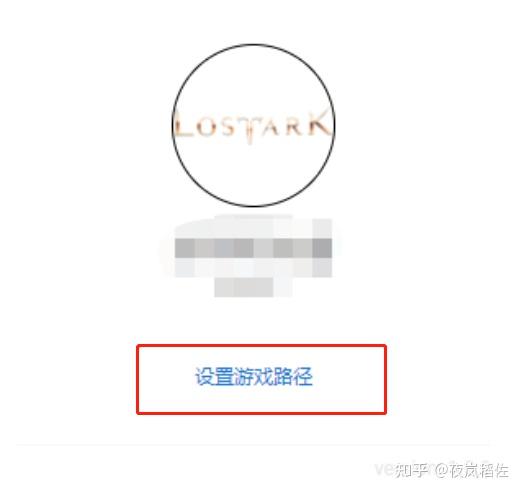Click the LOS part of the logo
Screen dimensions: 522x494
pyautogui.click(x=206, y=127)
